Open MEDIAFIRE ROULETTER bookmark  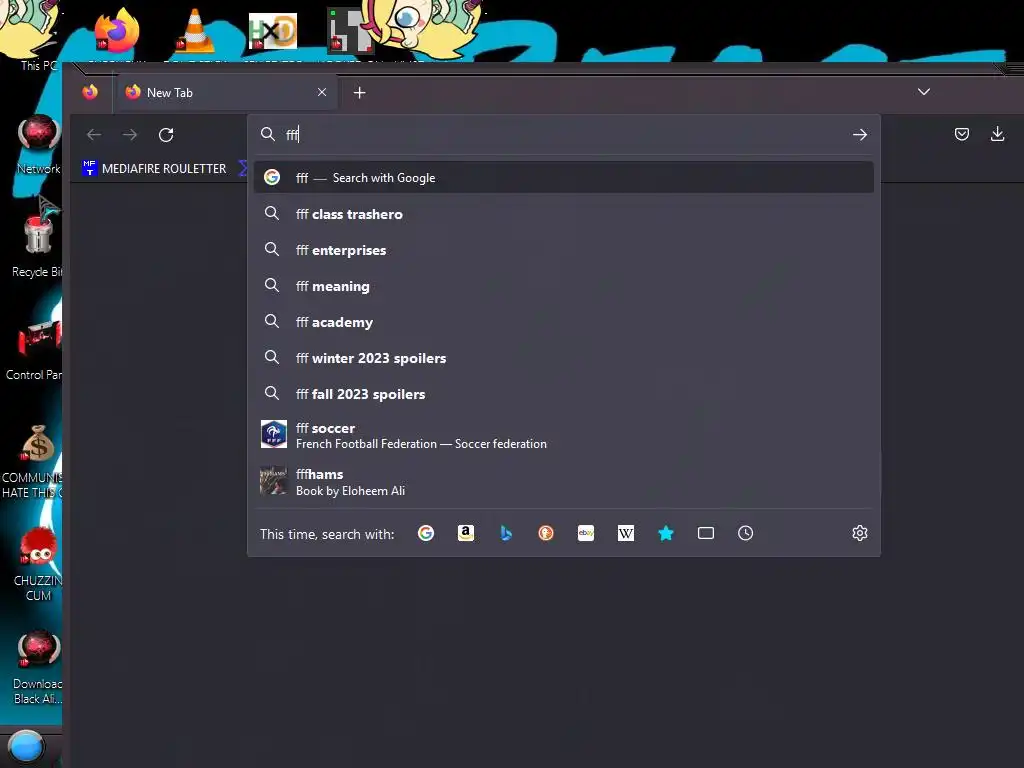tap(155, 168)
